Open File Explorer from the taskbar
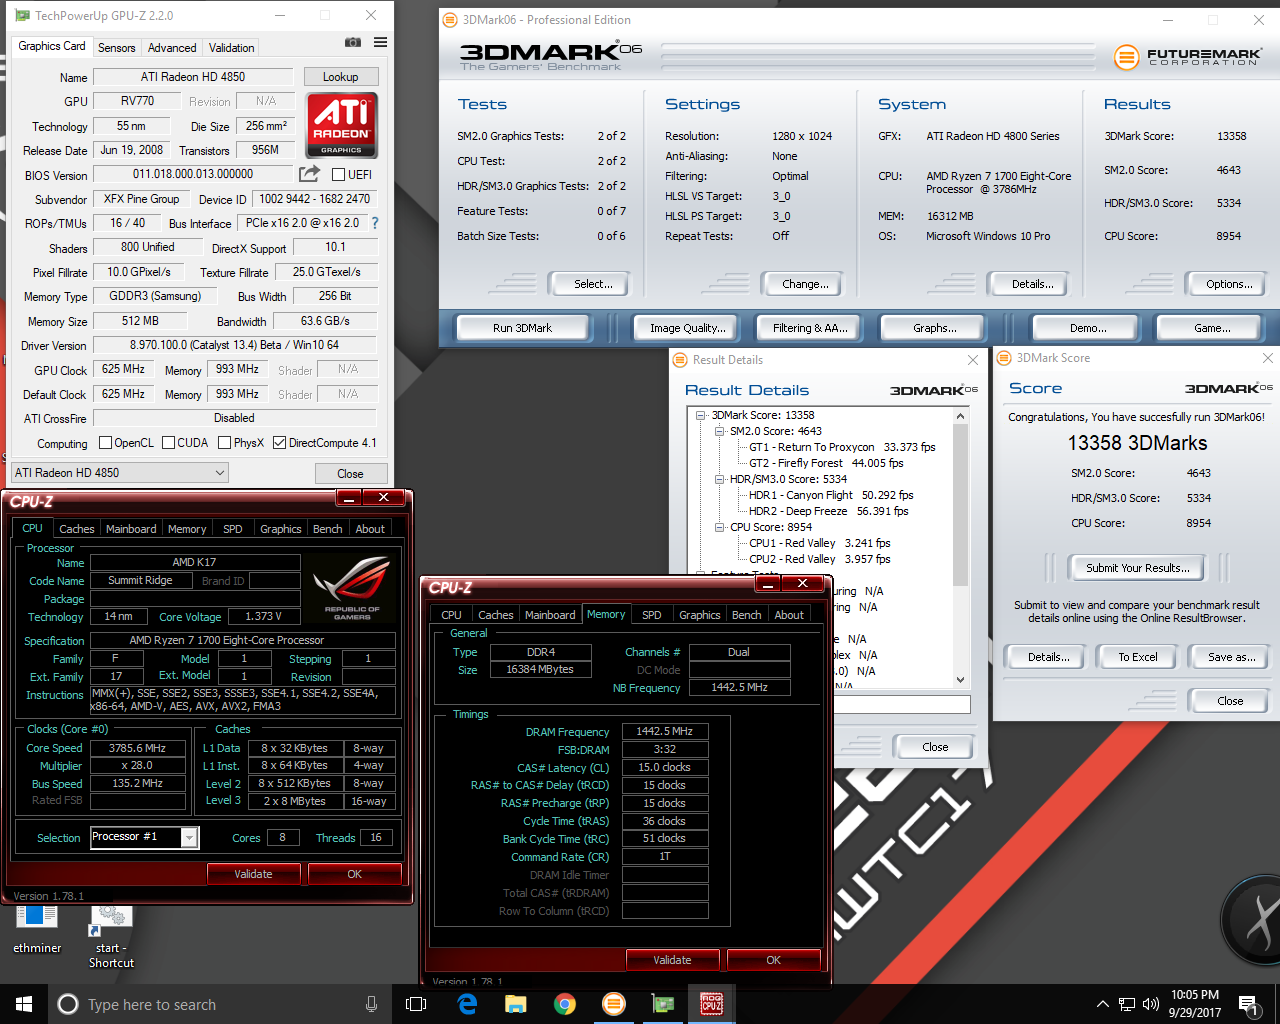This screenshot has height=1024, width=1280. [516, 1004]
